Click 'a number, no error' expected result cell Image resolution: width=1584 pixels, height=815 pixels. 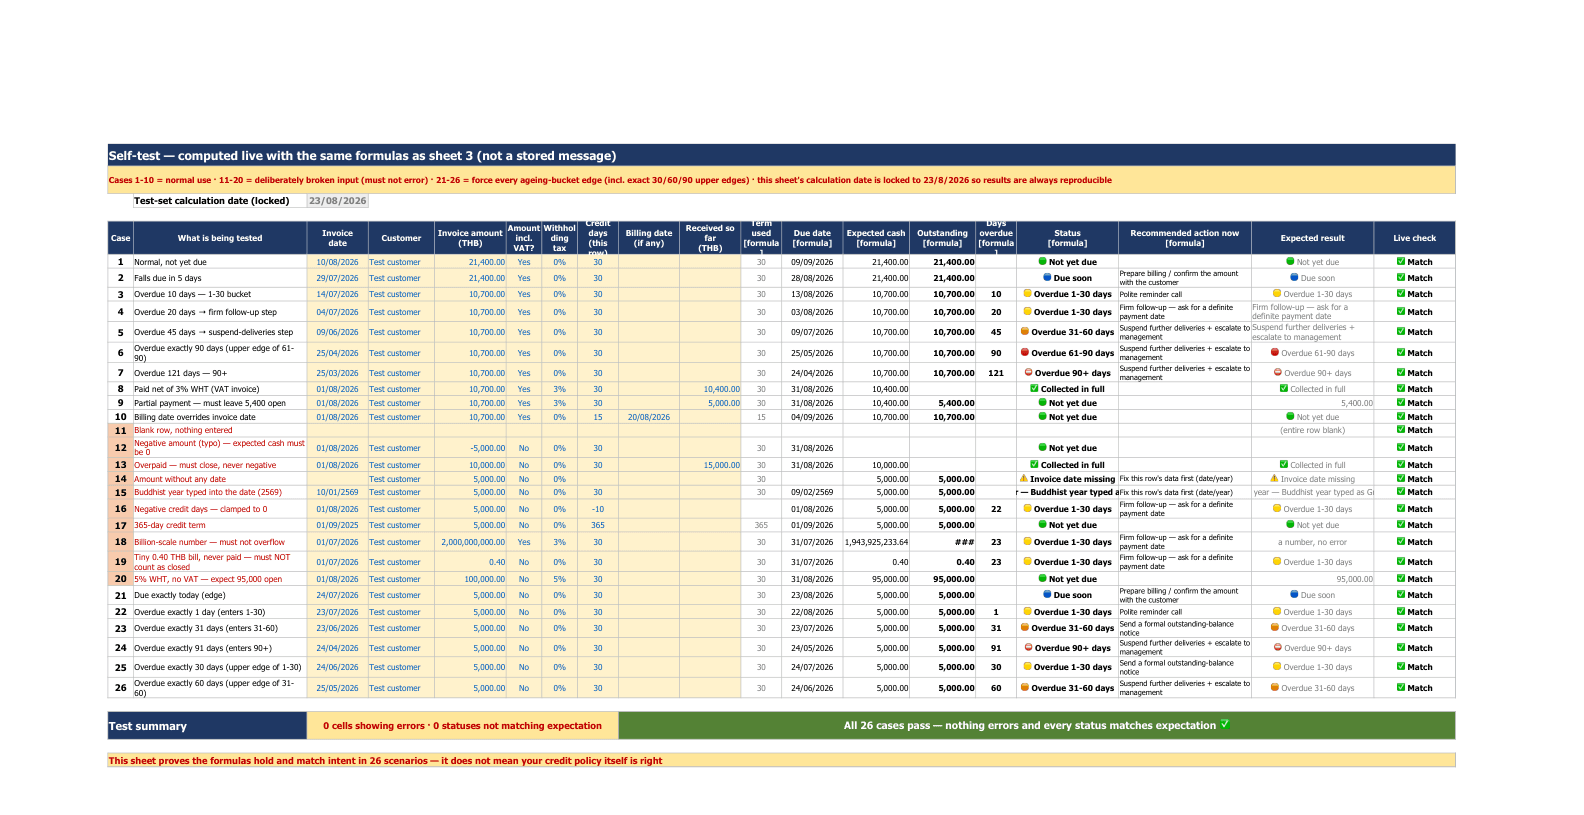click(x=1312, y=542)
